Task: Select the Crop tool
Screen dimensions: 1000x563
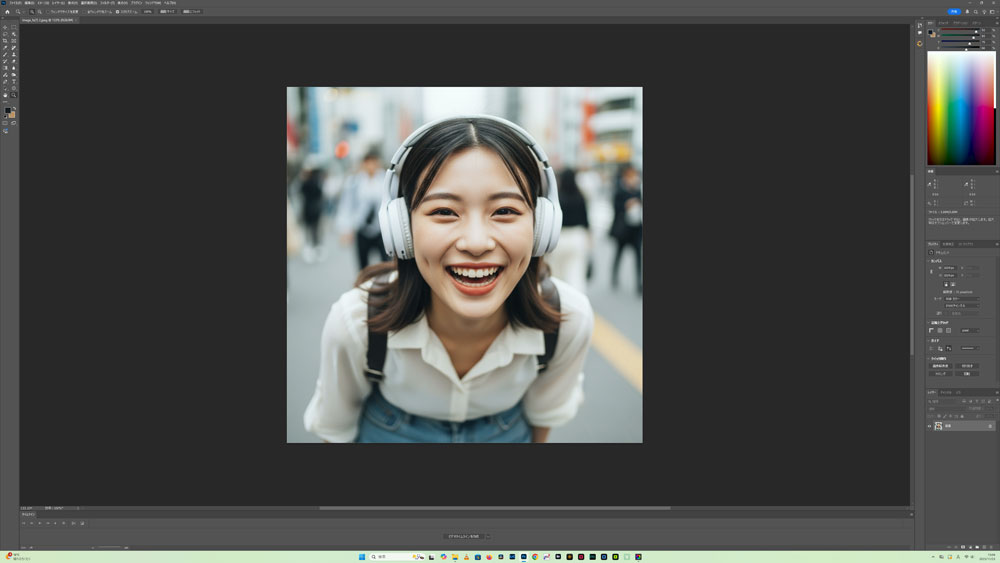Action: (x=5, y=41)
